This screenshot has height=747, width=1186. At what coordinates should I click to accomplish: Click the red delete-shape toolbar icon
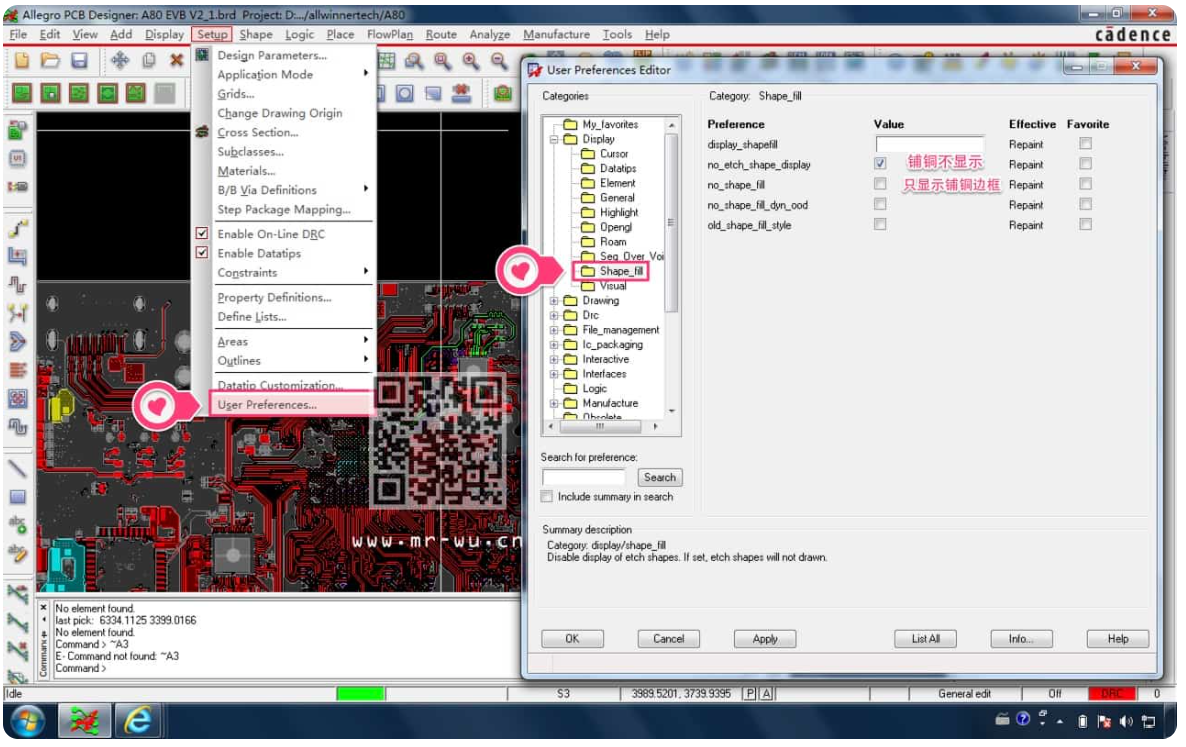point(461,94)
